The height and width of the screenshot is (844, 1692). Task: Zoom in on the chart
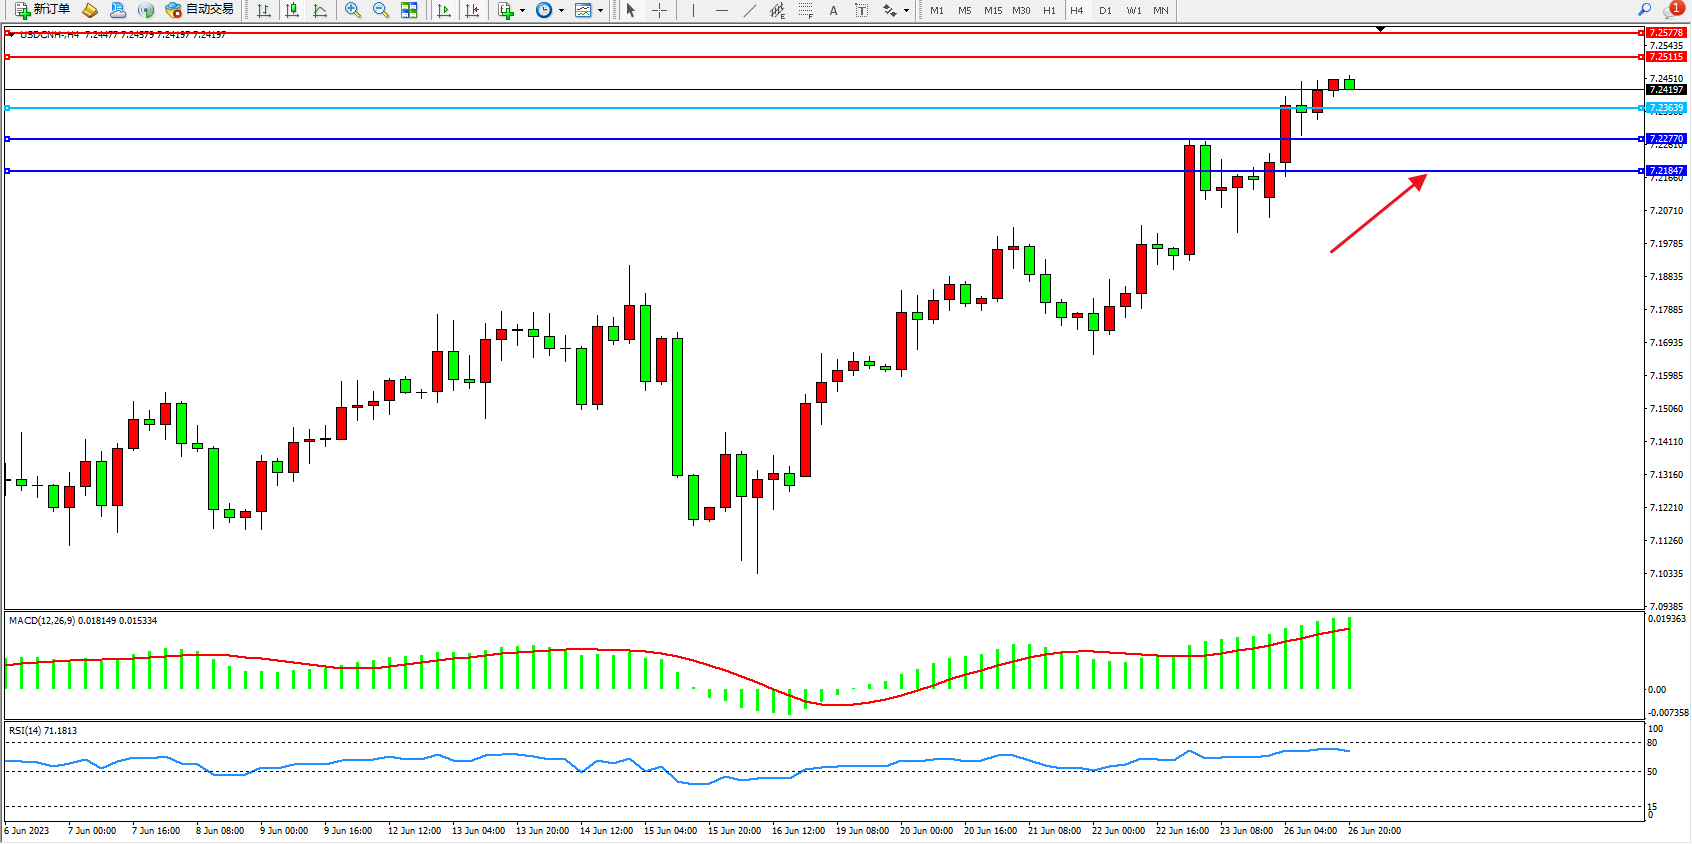[353, 10]
